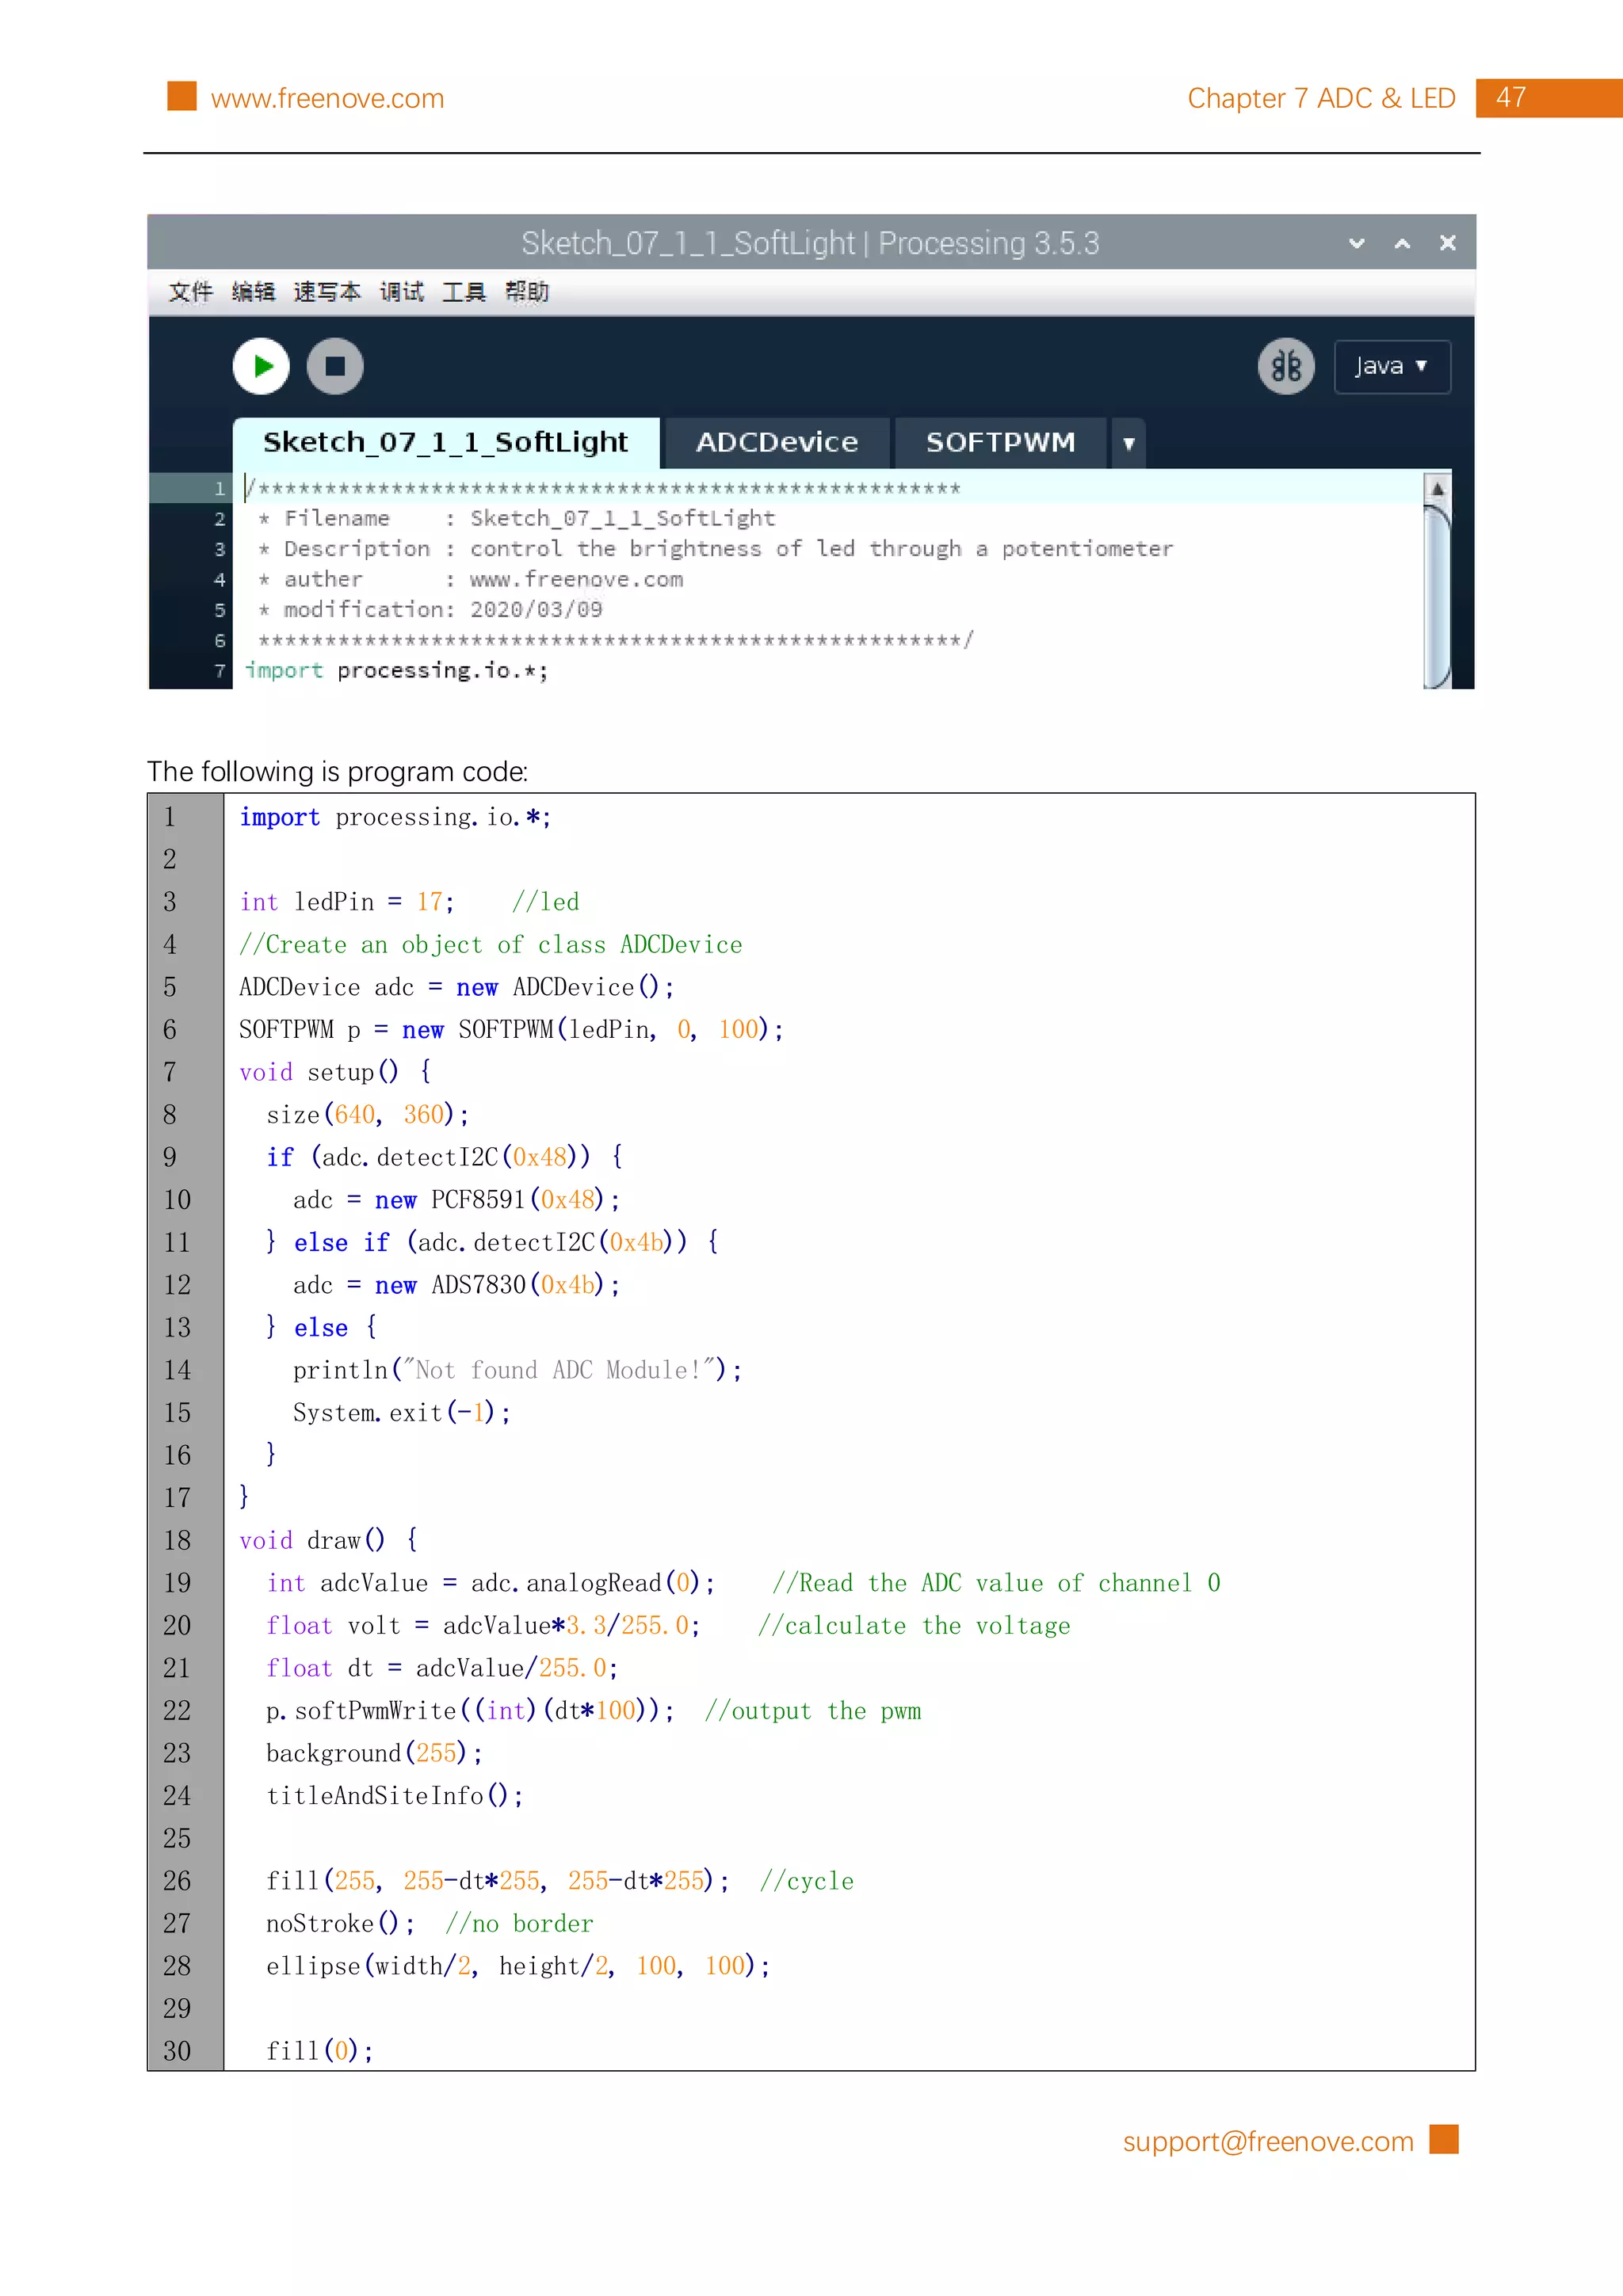Click the modification date comment line
The height and width of the screenshot is (2296, 1623).
point(430,609)
